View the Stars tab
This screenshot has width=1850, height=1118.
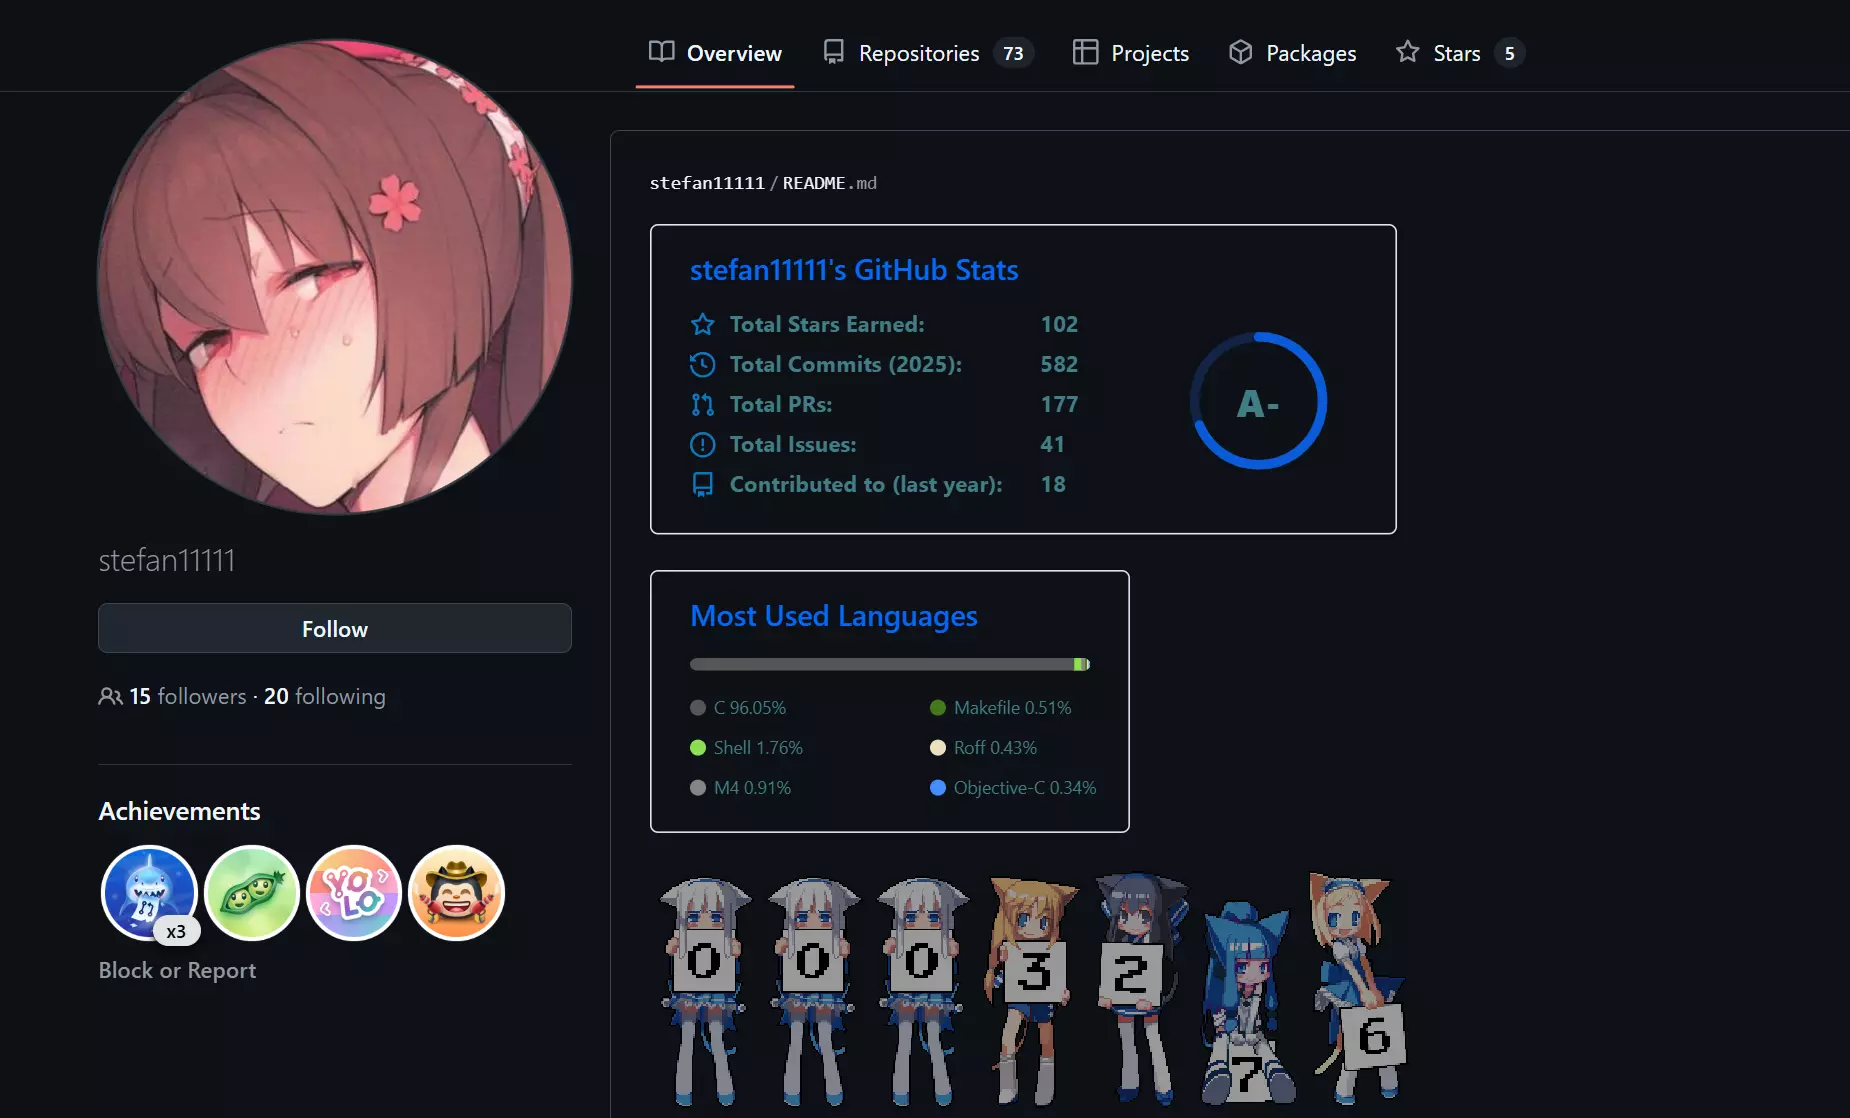(x=1459, y=53)
